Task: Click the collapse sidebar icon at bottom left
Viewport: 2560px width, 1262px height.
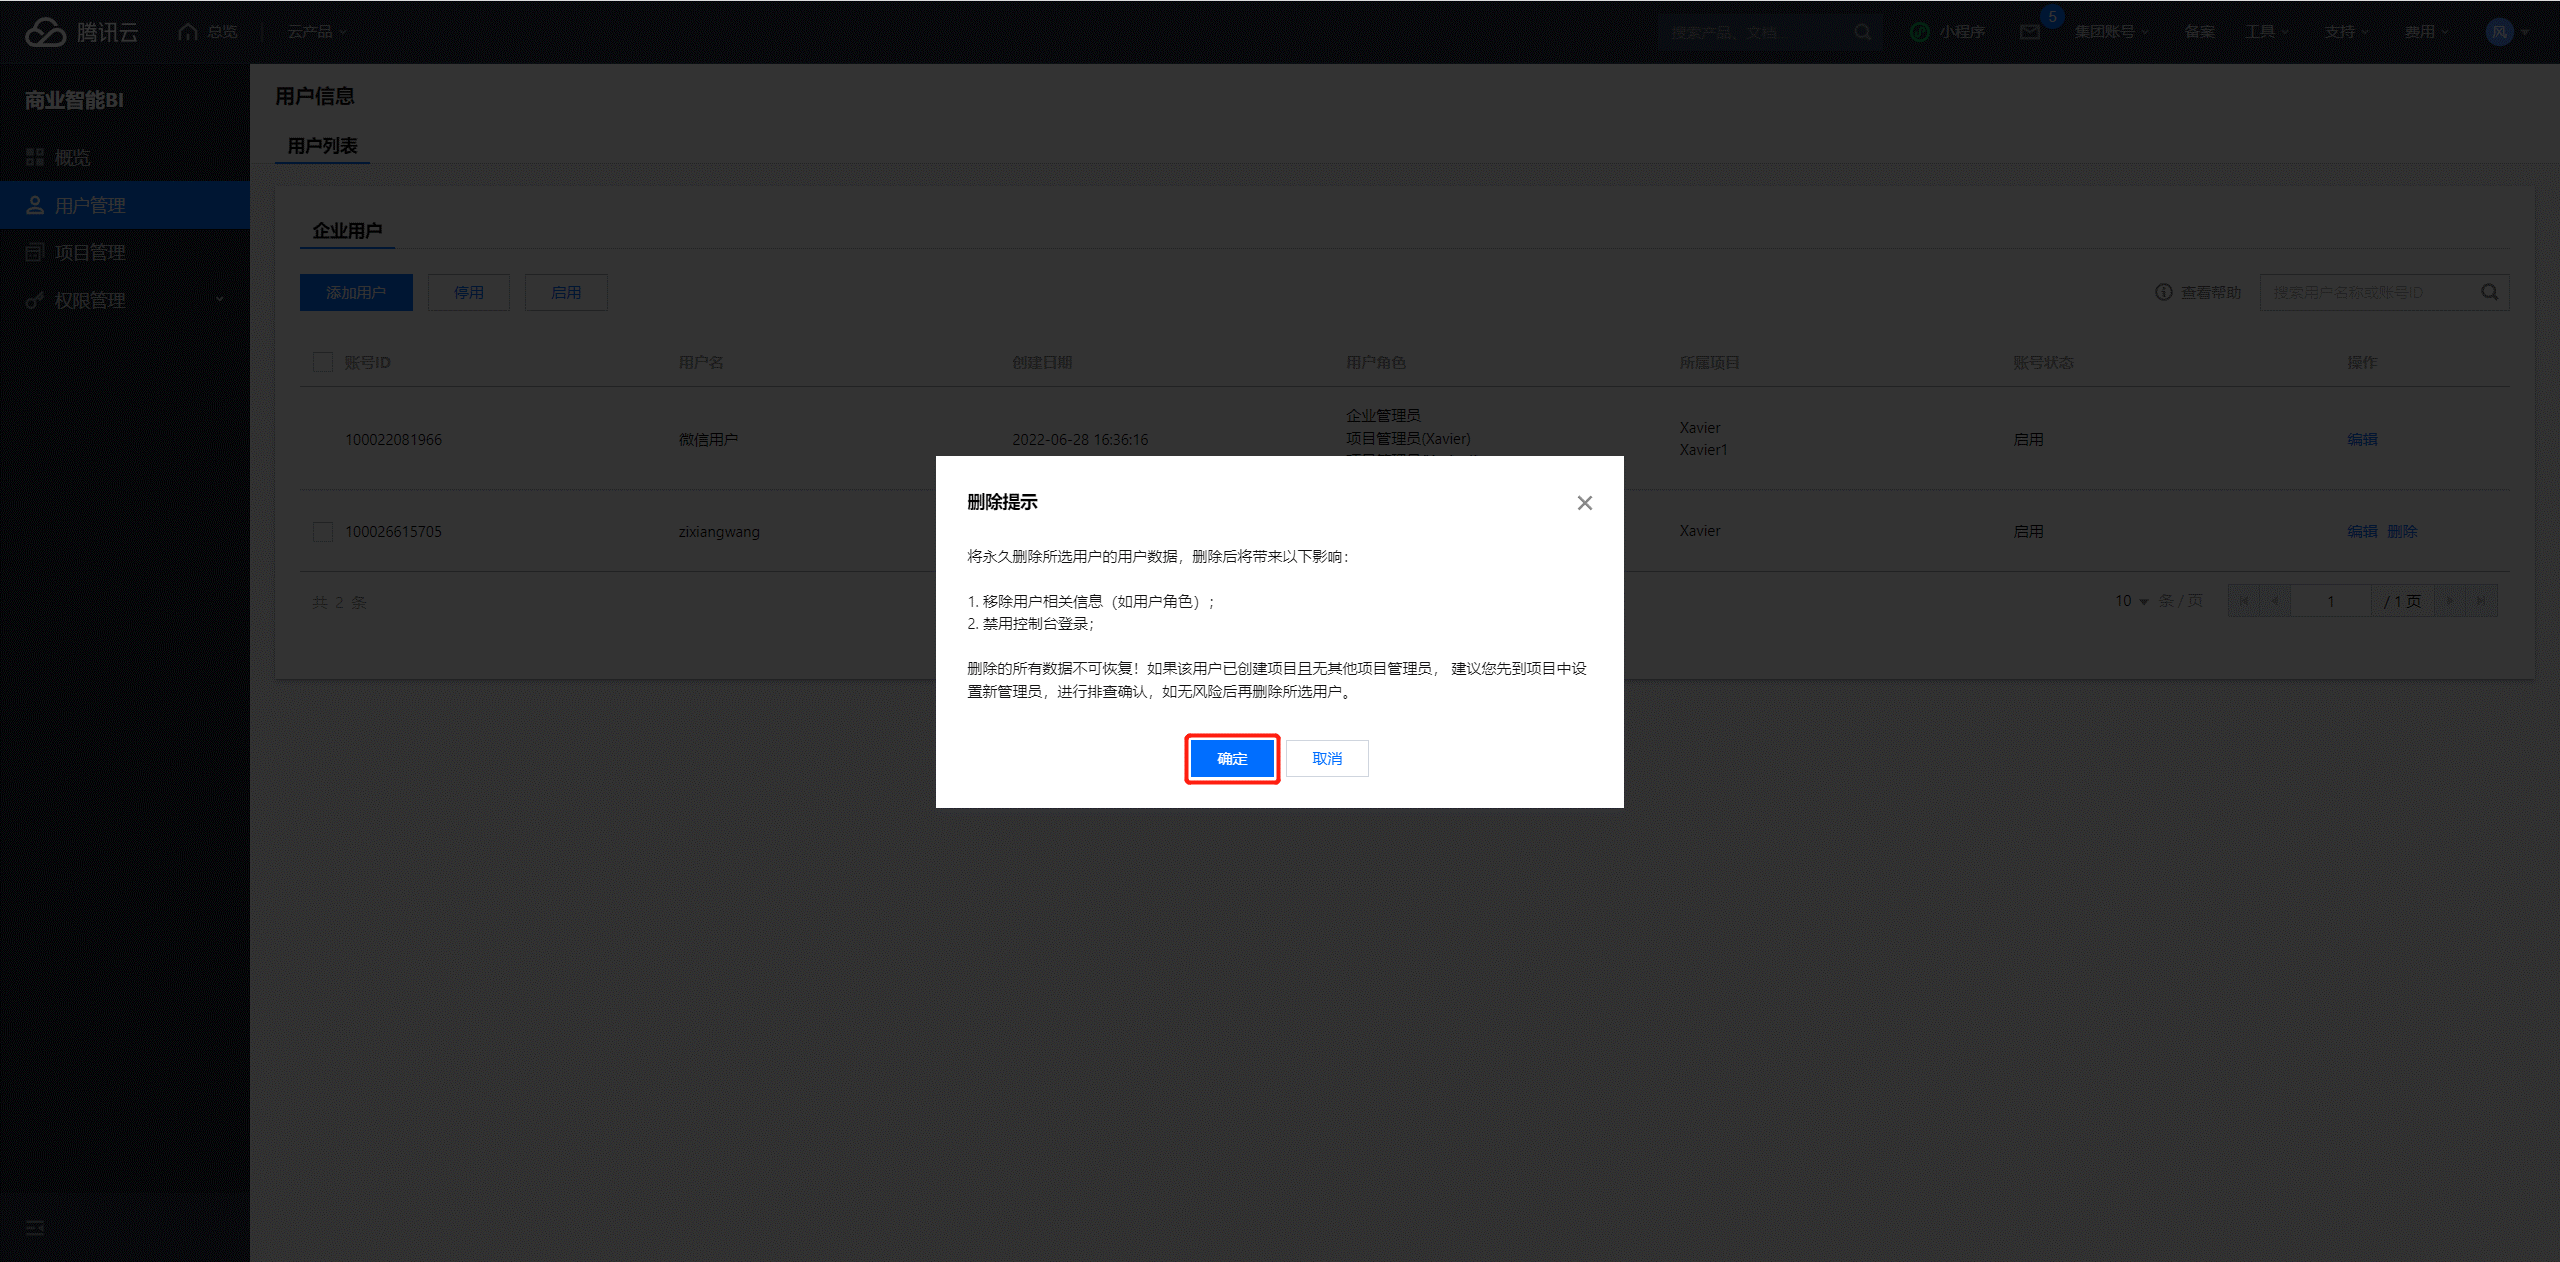Action: click(x=35, y=1228)
